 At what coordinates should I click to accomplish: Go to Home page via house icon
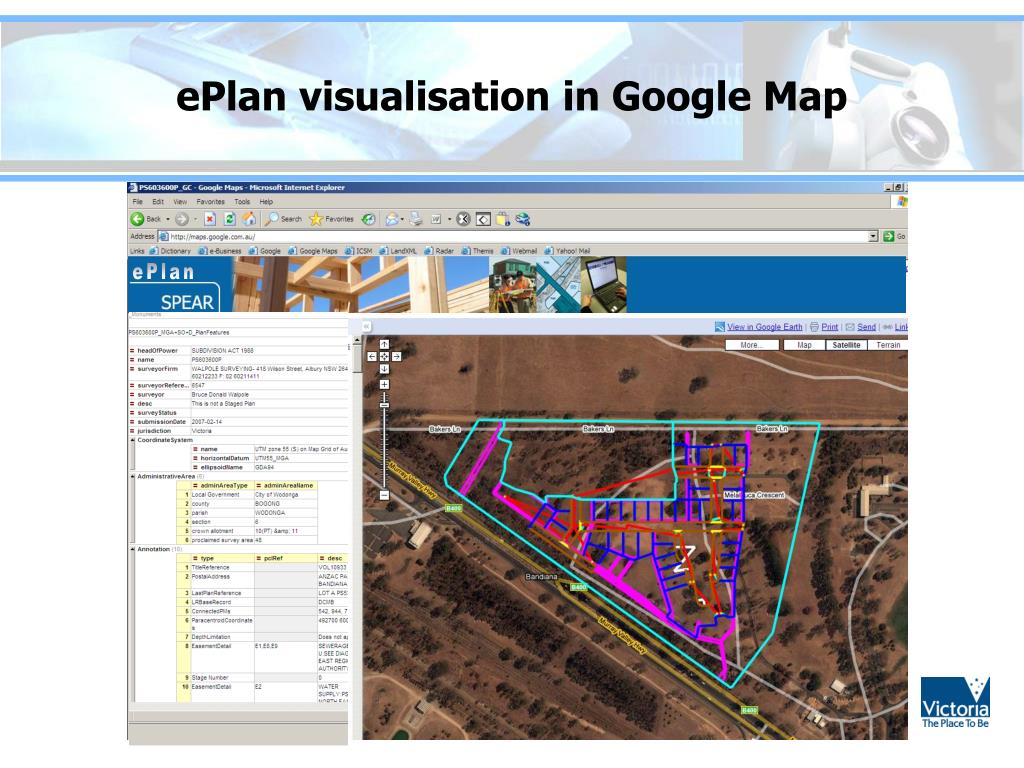click(x=249, y=219)
